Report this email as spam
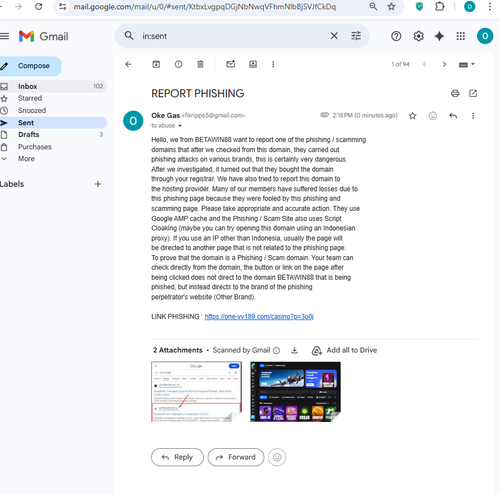Image resolution: width=500 pixels, height=494 pixels. tap(179, 64)
